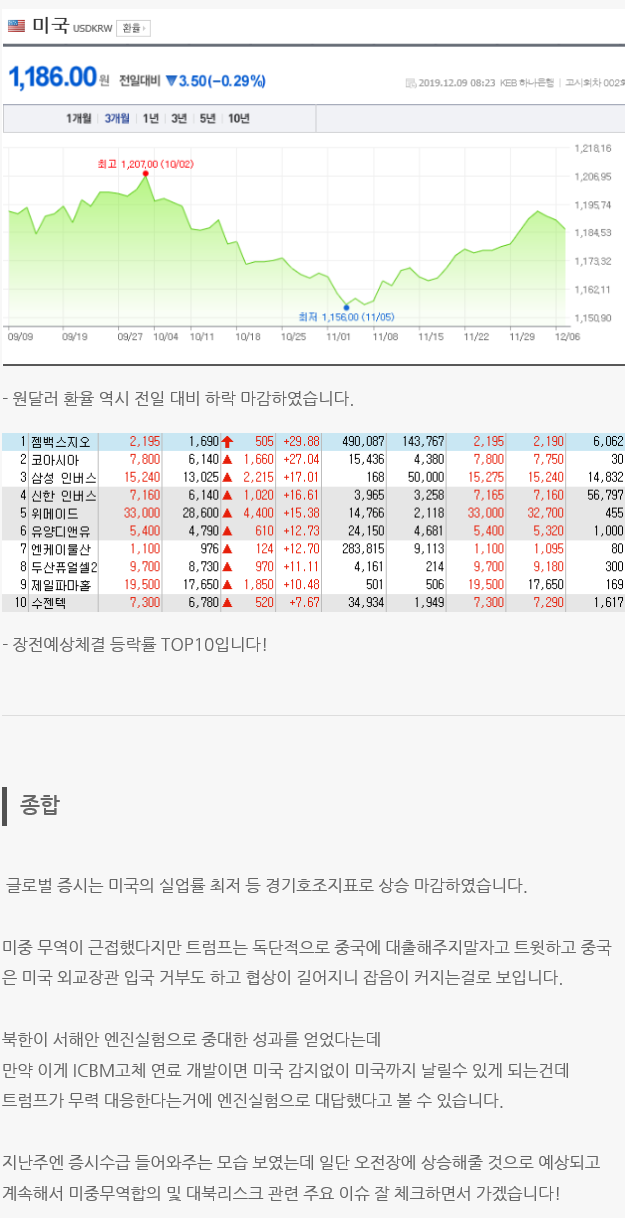This screenshot has height=1218, width=625.
Task: Click the red triangle in 수젠텍 row
Action: [227, 603]
